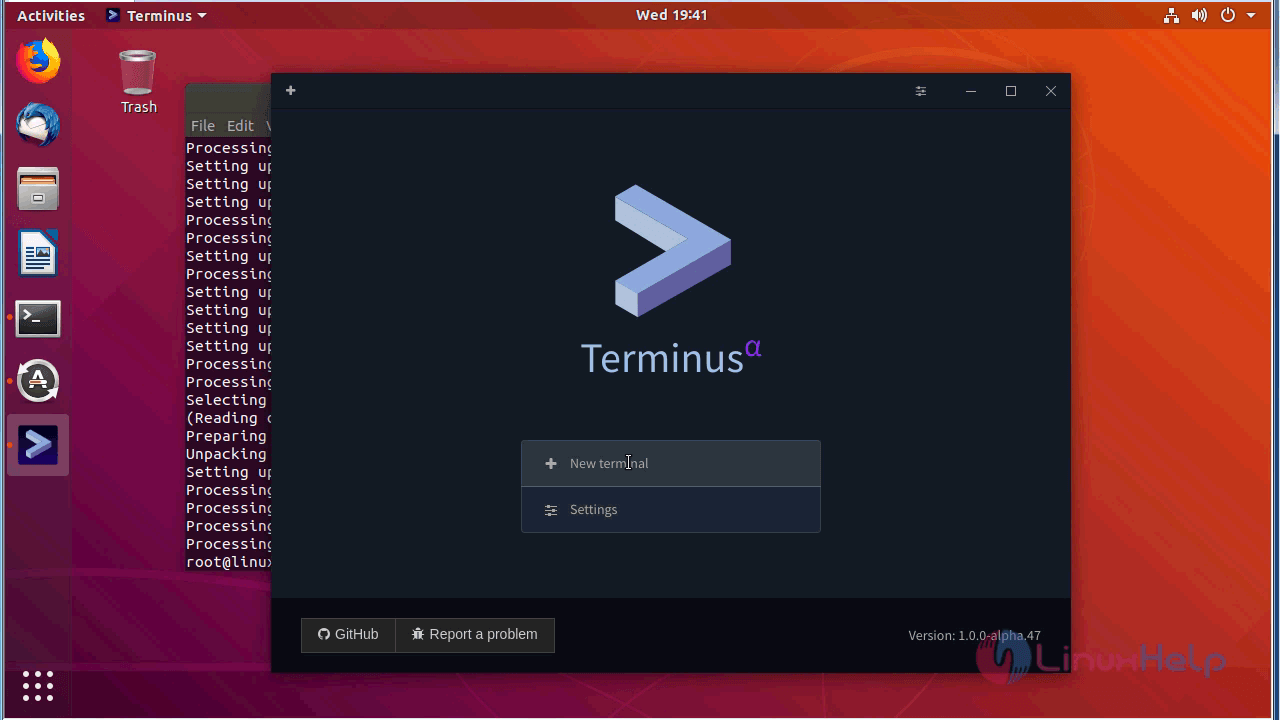1280x720 pixels.
Task: Open Settings from the welcome list
Action: pos(671,510)
